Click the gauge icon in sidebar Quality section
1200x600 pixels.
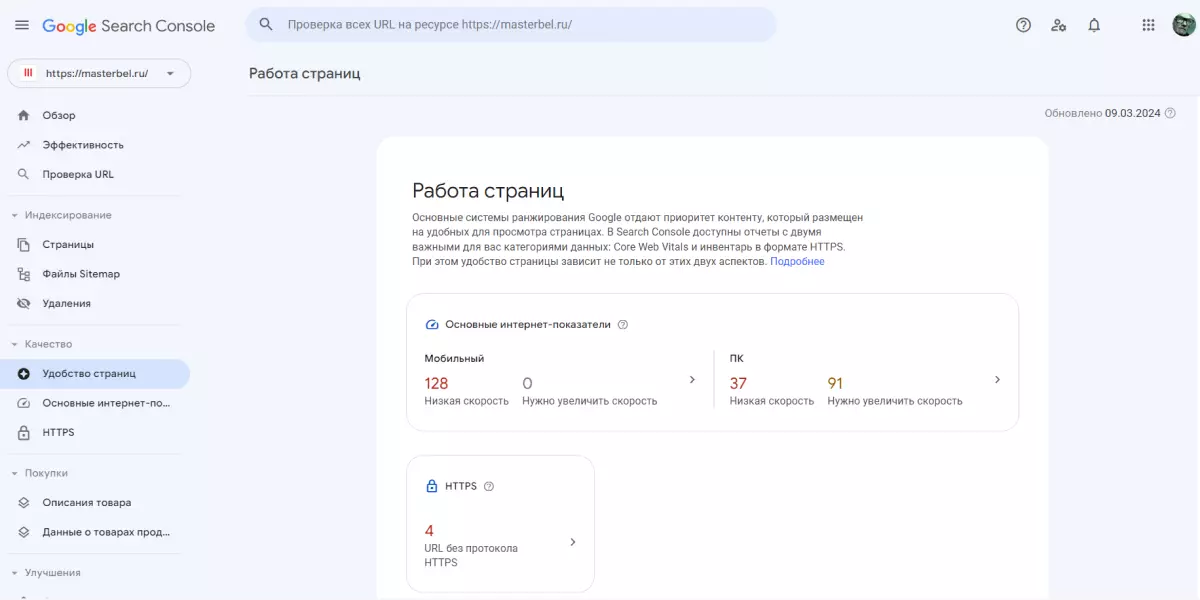(24, 403)
